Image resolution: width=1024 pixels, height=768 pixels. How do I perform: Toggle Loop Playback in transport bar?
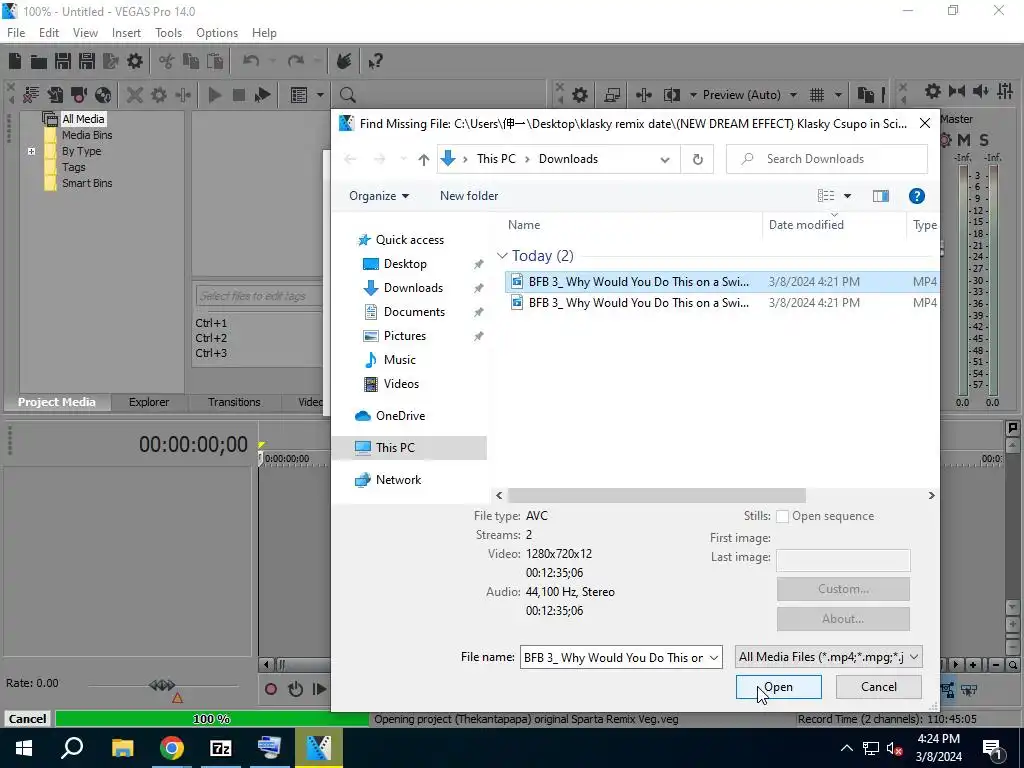tap(295, 689)
